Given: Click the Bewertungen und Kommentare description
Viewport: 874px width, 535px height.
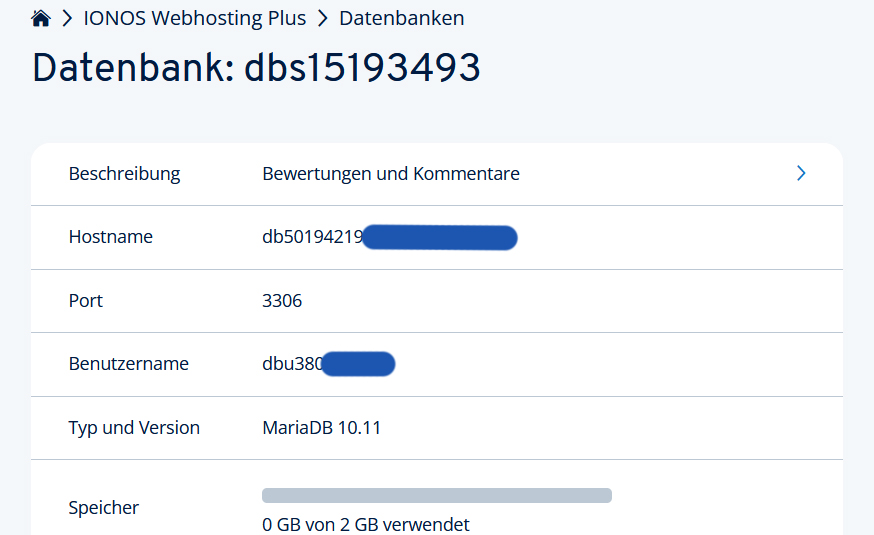Looking at the screenshot, I should pyautogui.click(x=390, y=174).
